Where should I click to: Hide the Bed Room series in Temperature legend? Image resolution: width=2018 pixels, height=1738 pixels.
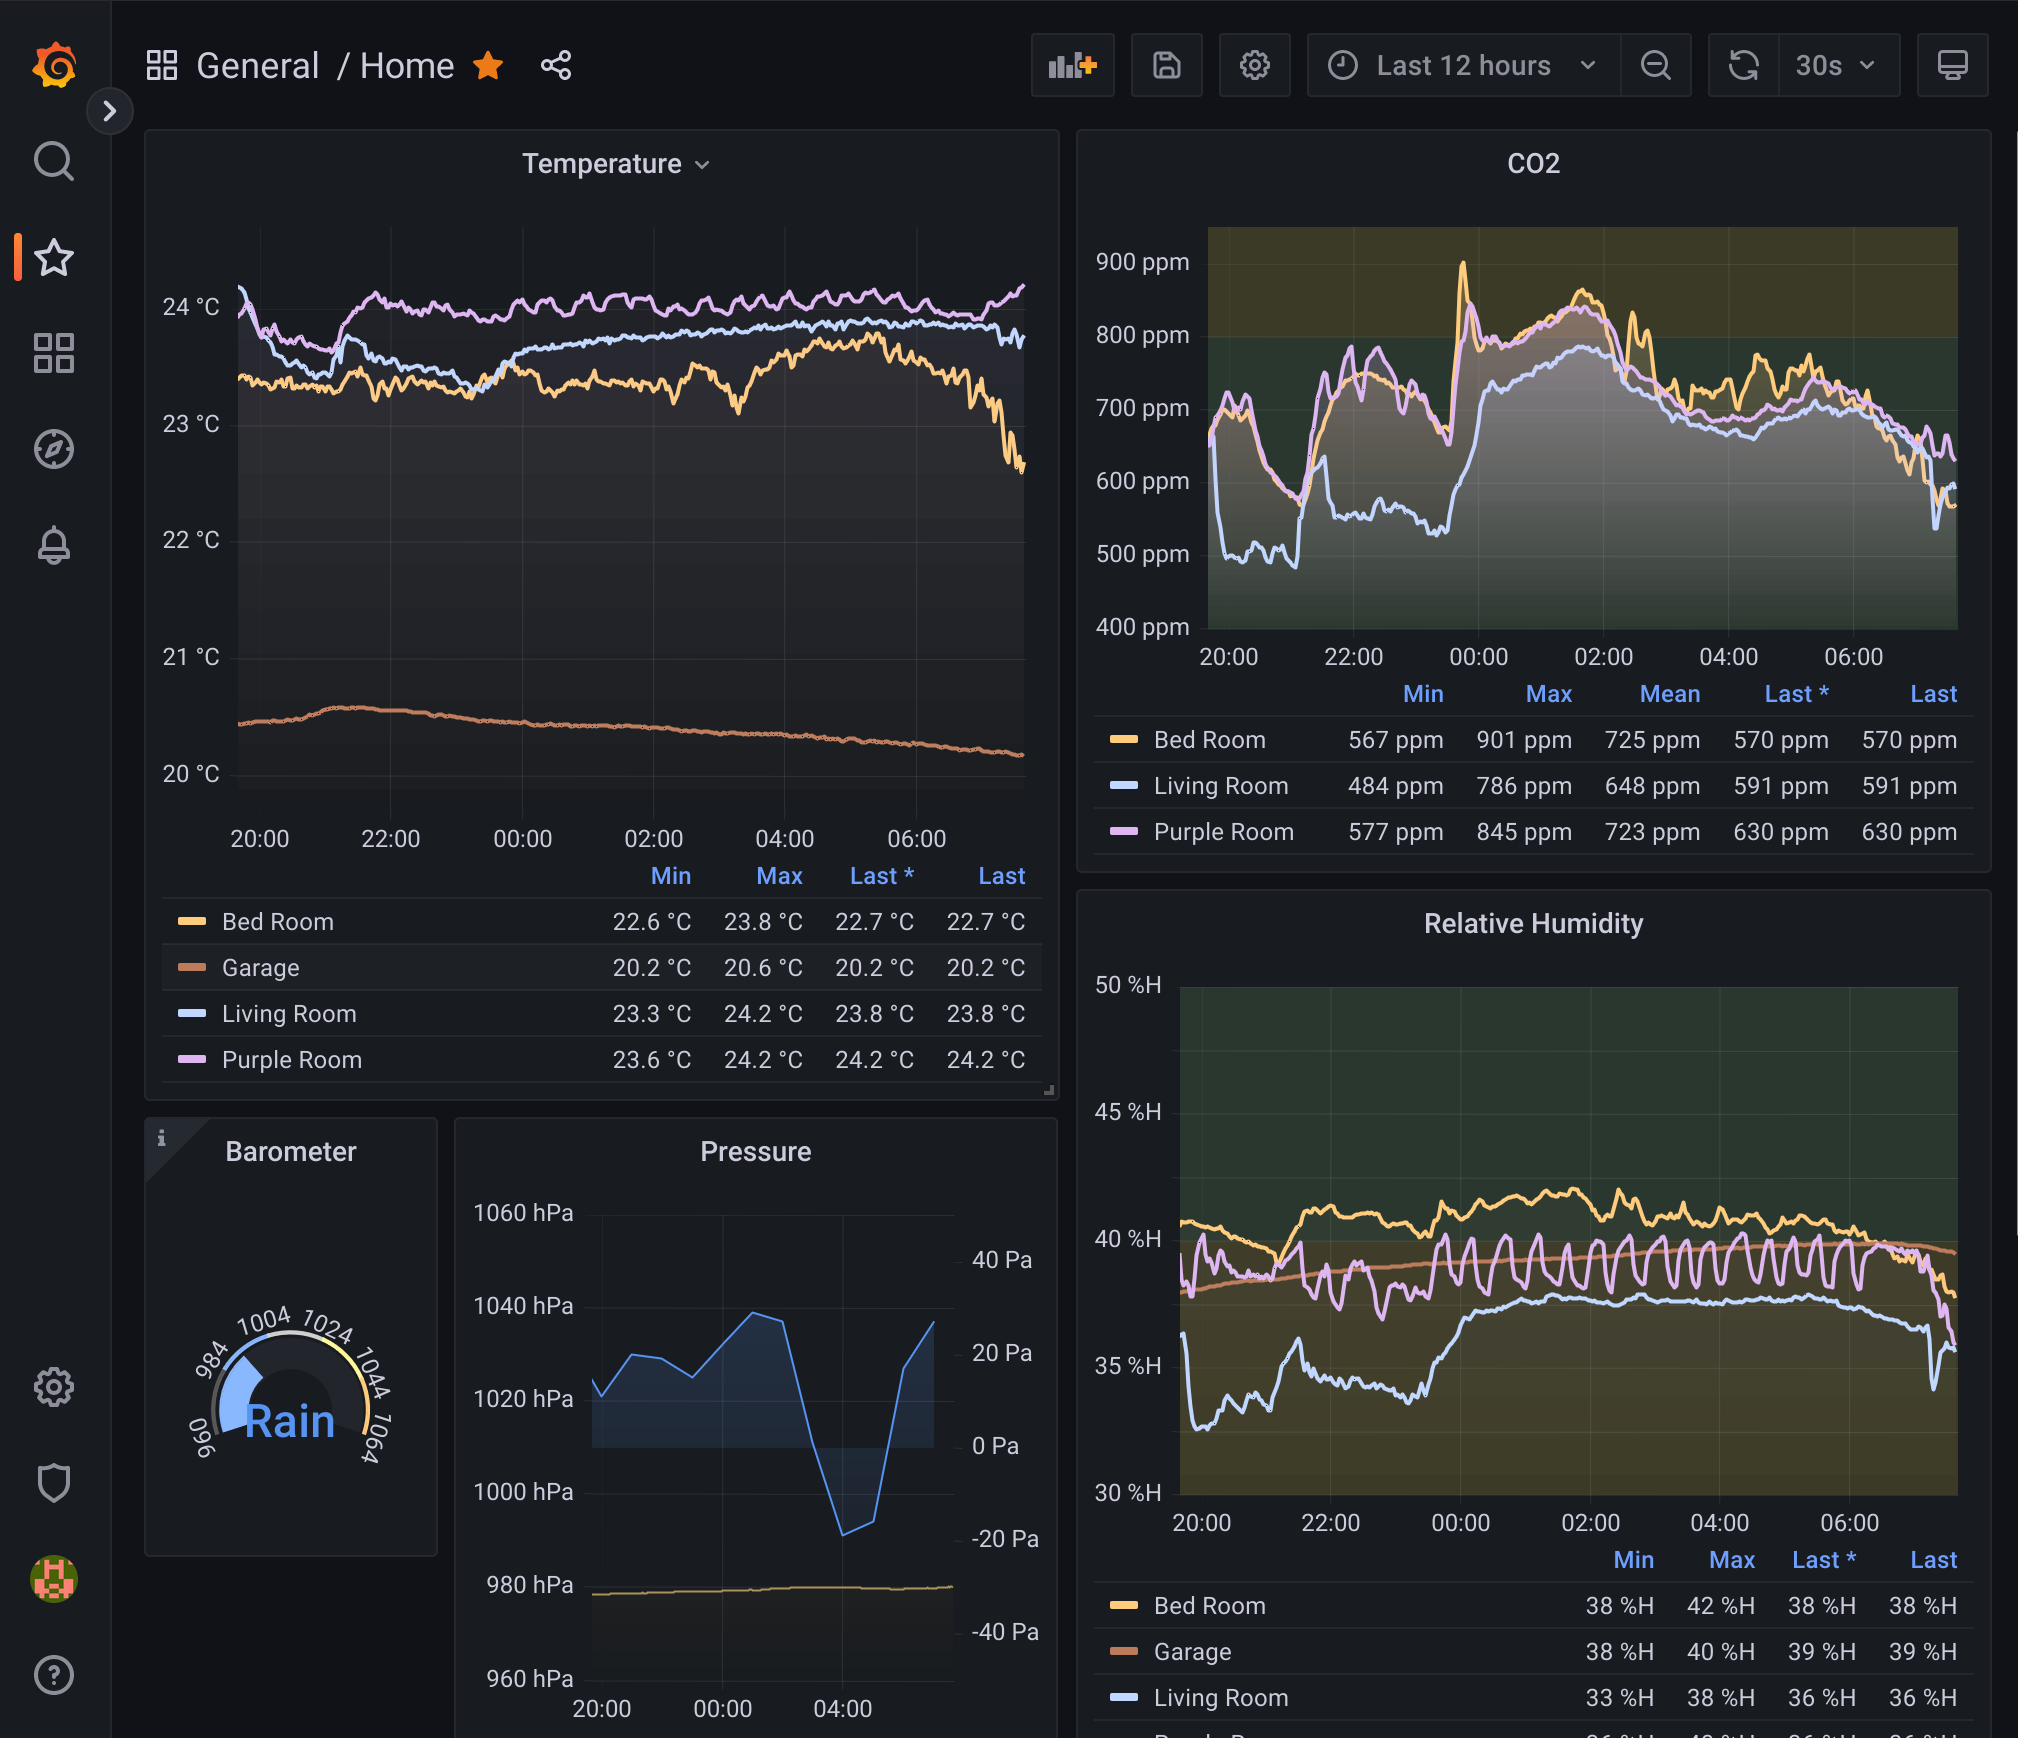278,921
